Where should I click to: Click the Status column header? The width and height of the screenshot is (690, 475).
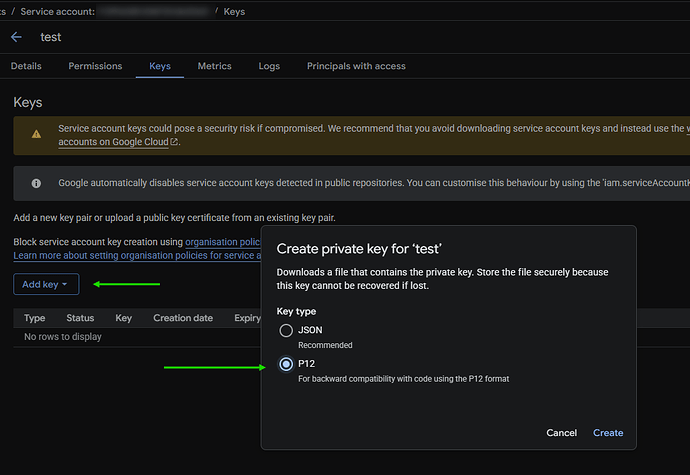click(80, 318)
